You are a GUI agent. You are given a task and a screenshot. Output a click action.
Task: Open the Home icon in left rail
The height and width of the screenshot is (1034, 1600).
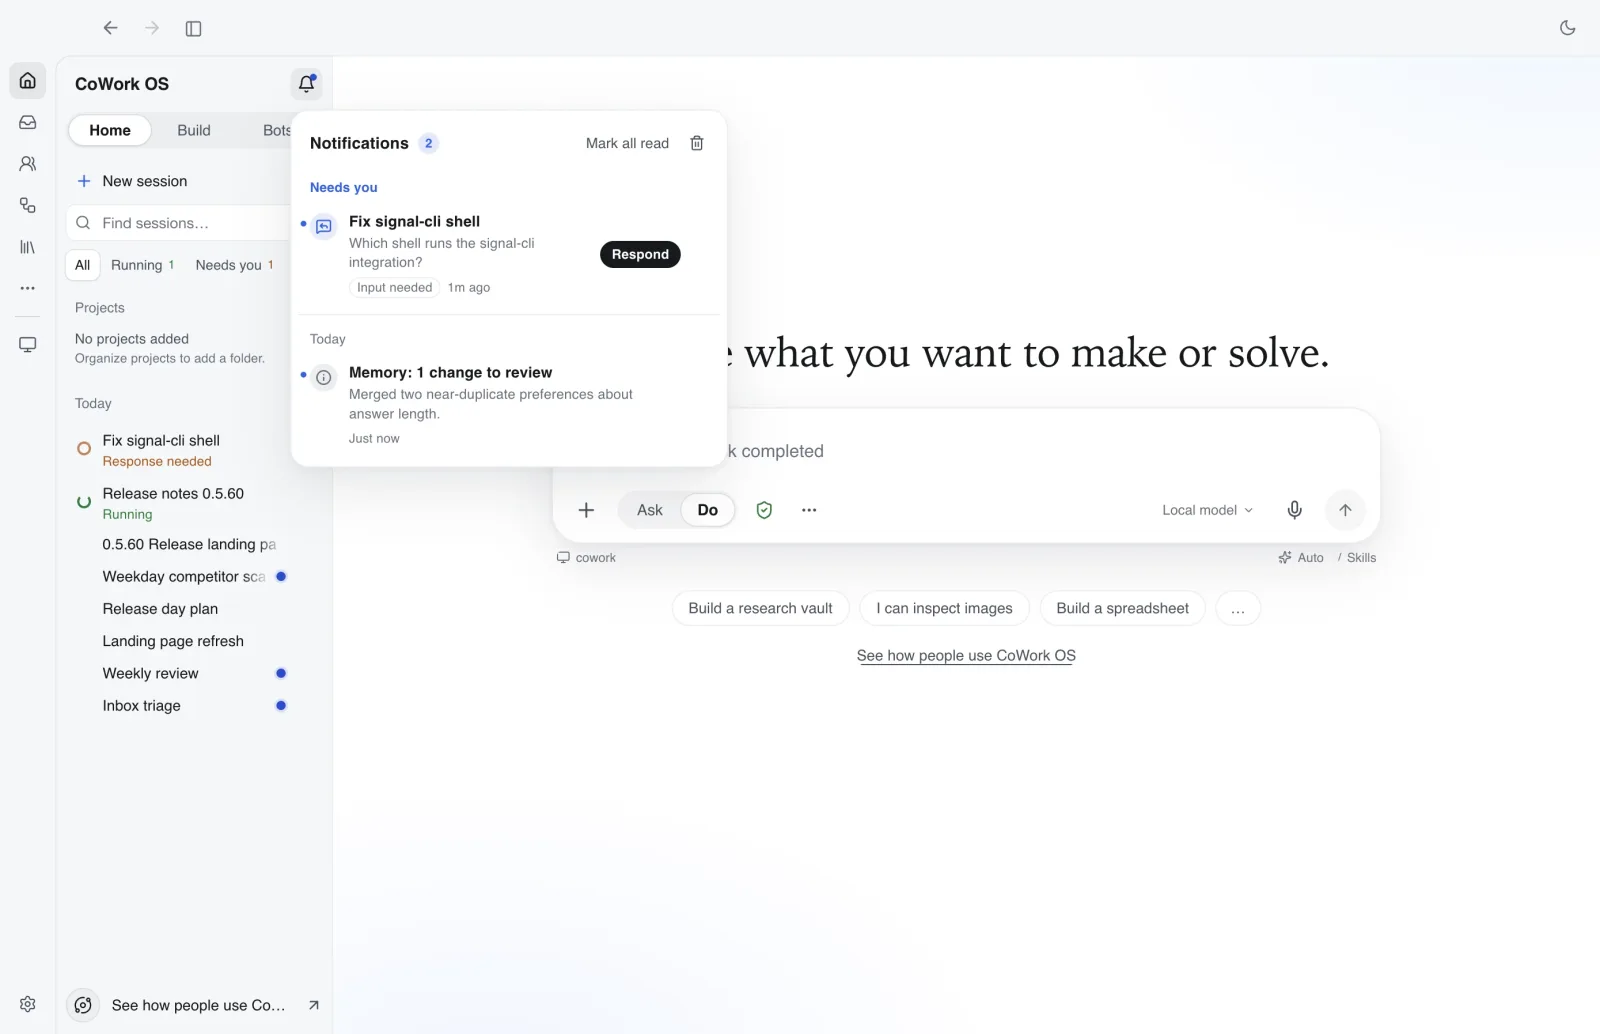pos(28,80)
